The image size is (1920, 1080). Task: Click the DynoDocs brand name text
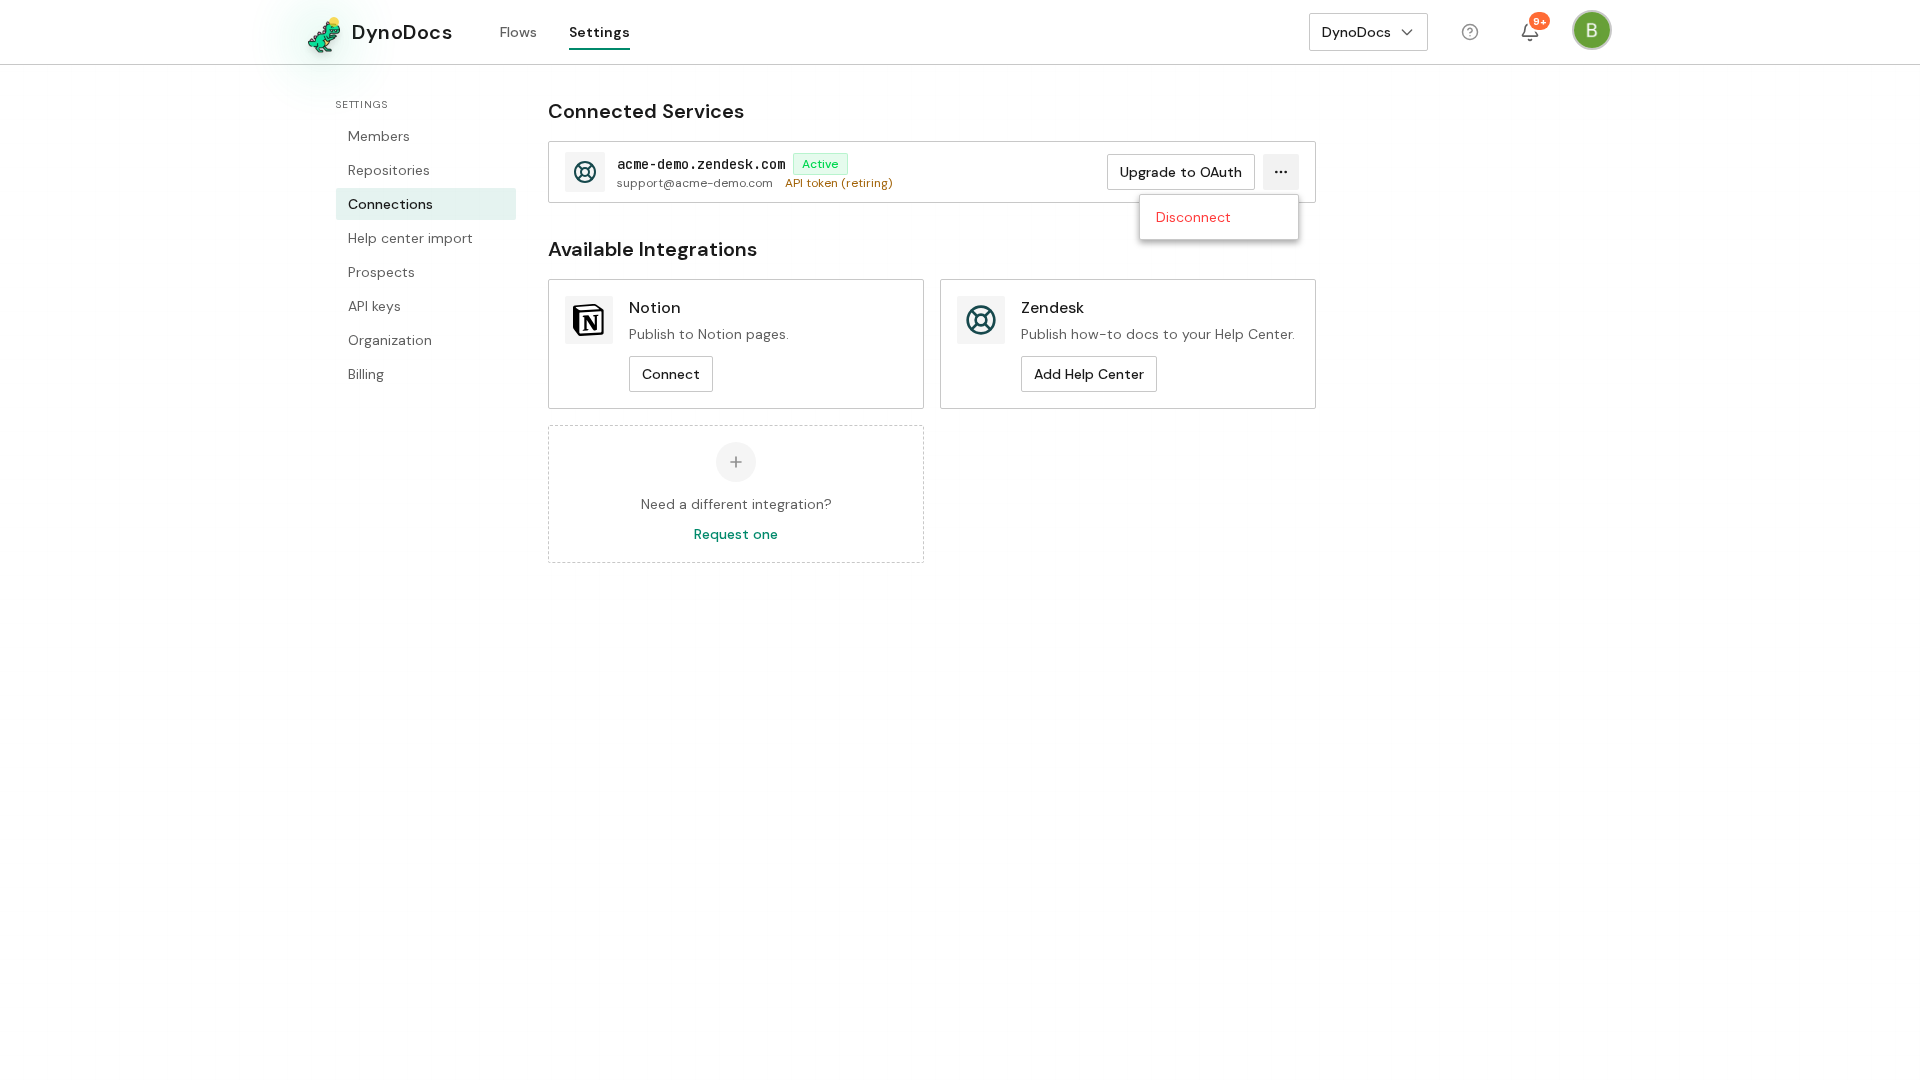[x=402, y=32]
